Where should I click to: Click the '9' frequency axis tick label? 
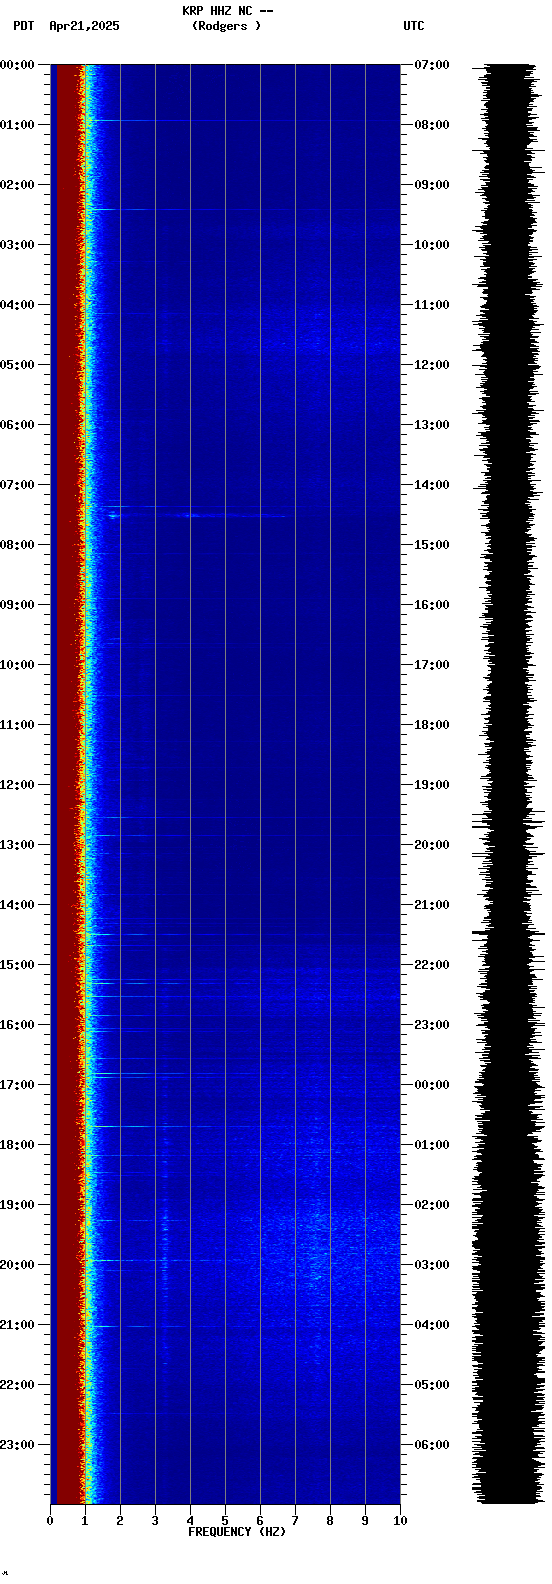pos(365,1521)
